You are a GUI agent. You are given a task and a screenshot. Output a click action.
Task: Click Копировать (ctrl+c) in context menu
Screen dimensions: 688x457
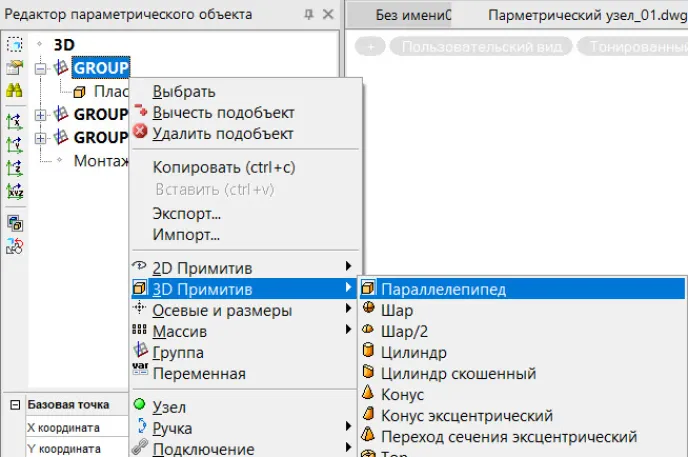(x=223, y=167)
